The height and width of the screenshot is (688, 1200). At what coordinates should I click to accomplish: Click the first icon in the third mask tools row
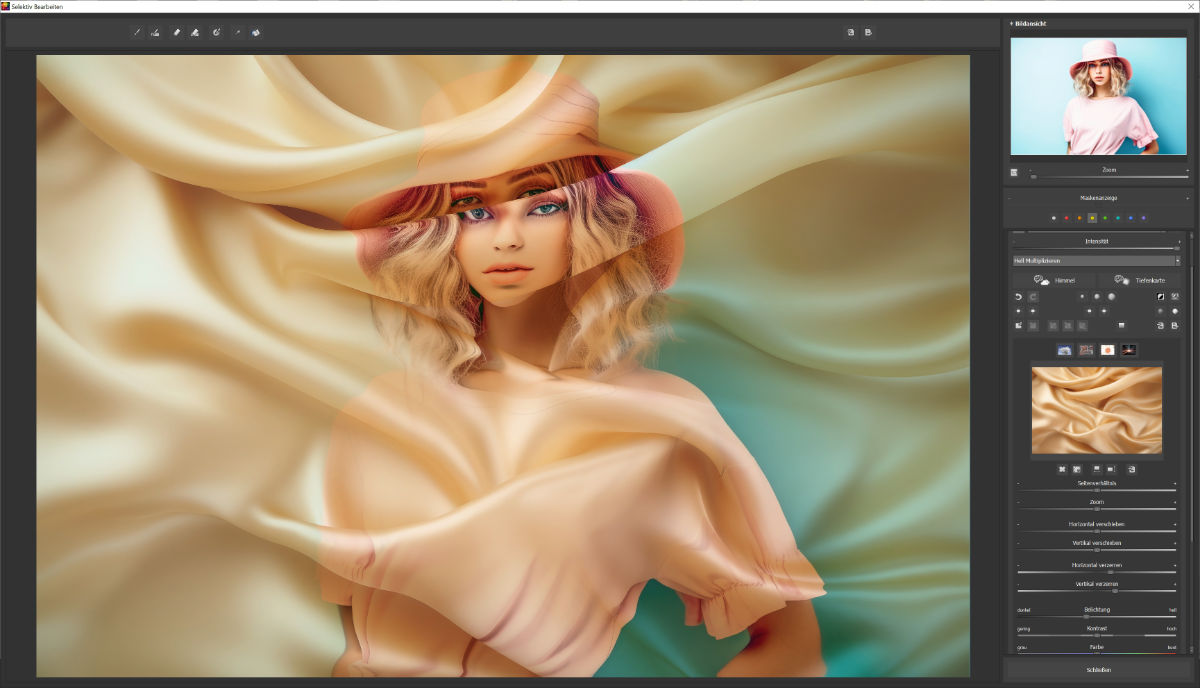click(x=1019, y=325)
